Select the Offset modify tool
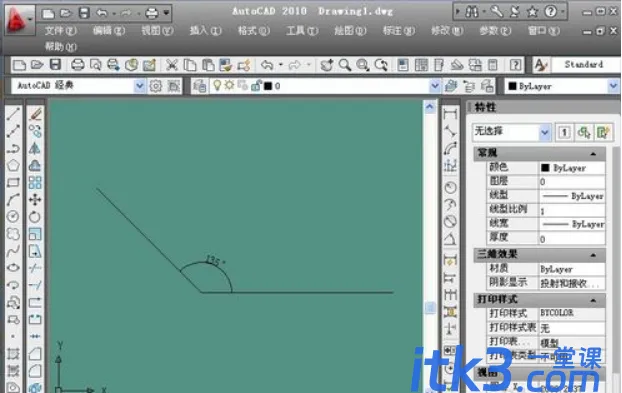622x393 pixels. point(35,165)
